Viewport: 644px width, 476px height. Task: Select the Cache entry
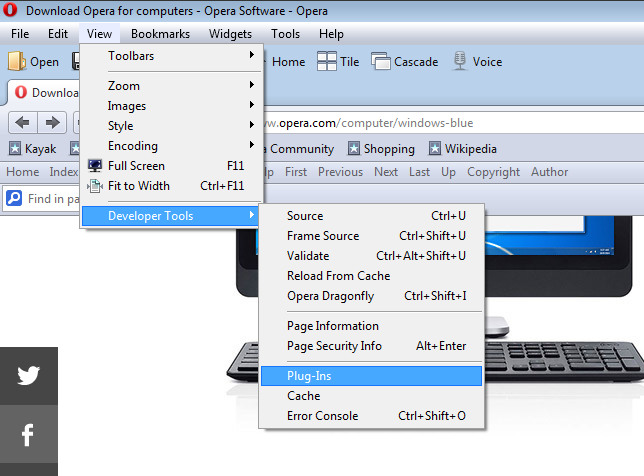[371, 396]
